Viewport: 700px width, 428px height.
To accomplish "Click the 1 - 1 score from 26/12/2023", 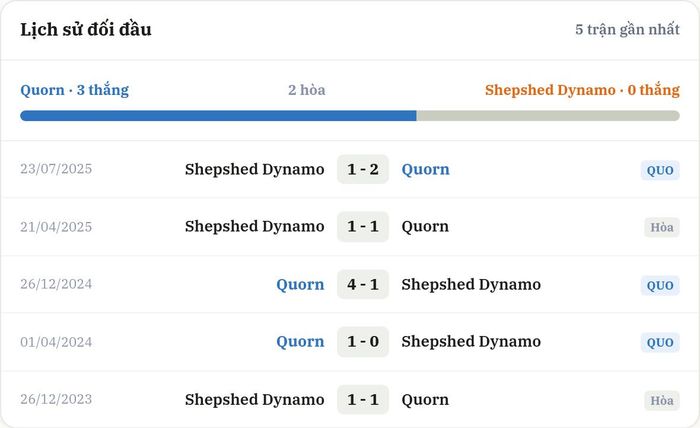I will (x=363, y=399).
